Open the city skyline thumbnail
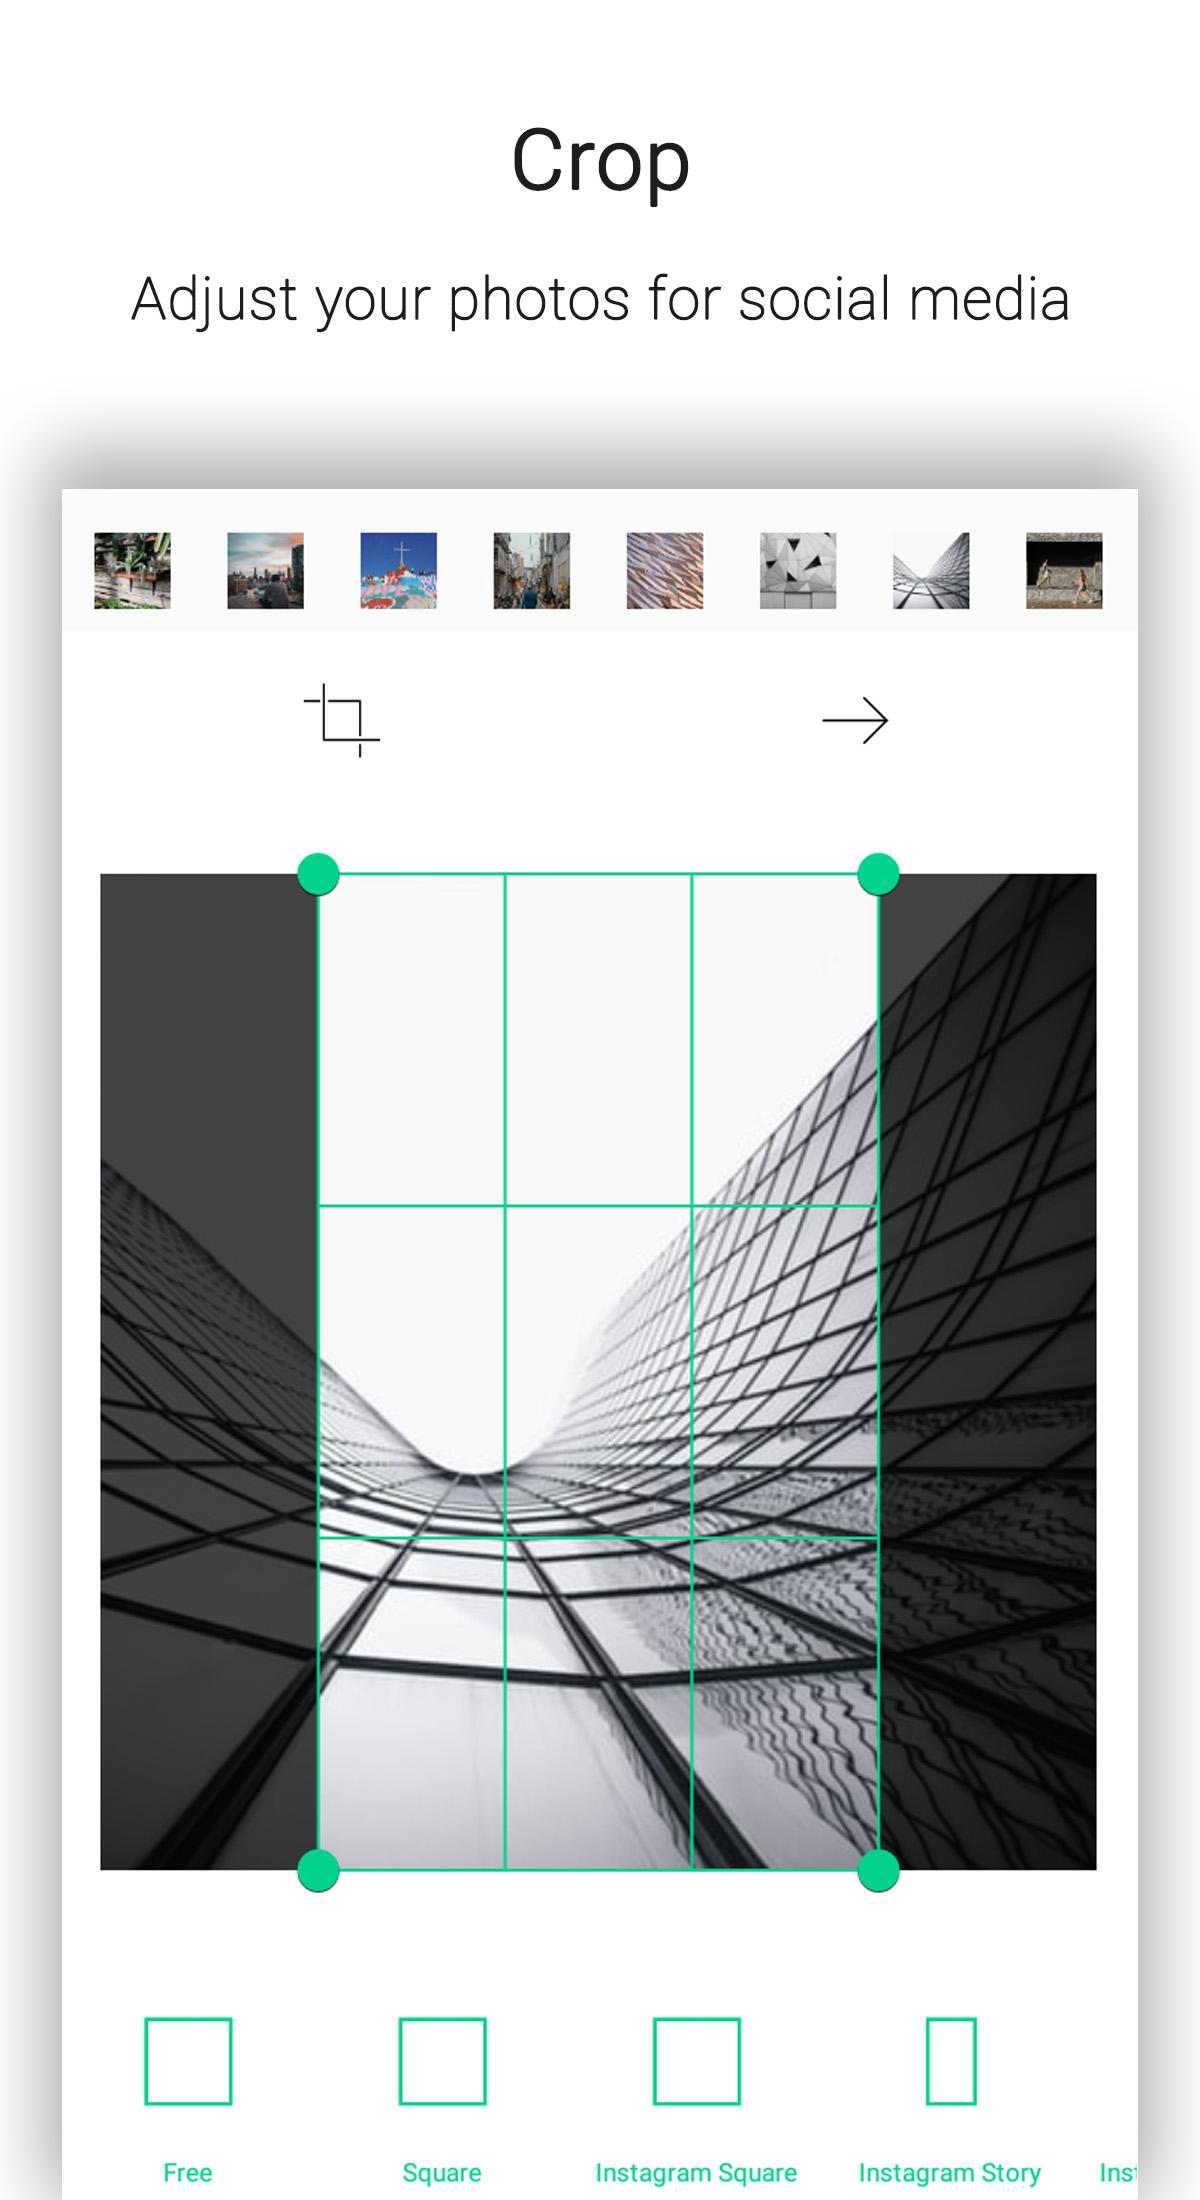Image resolution: width=1200 pixels, height=2200 pixels. (x=265, y=571)
